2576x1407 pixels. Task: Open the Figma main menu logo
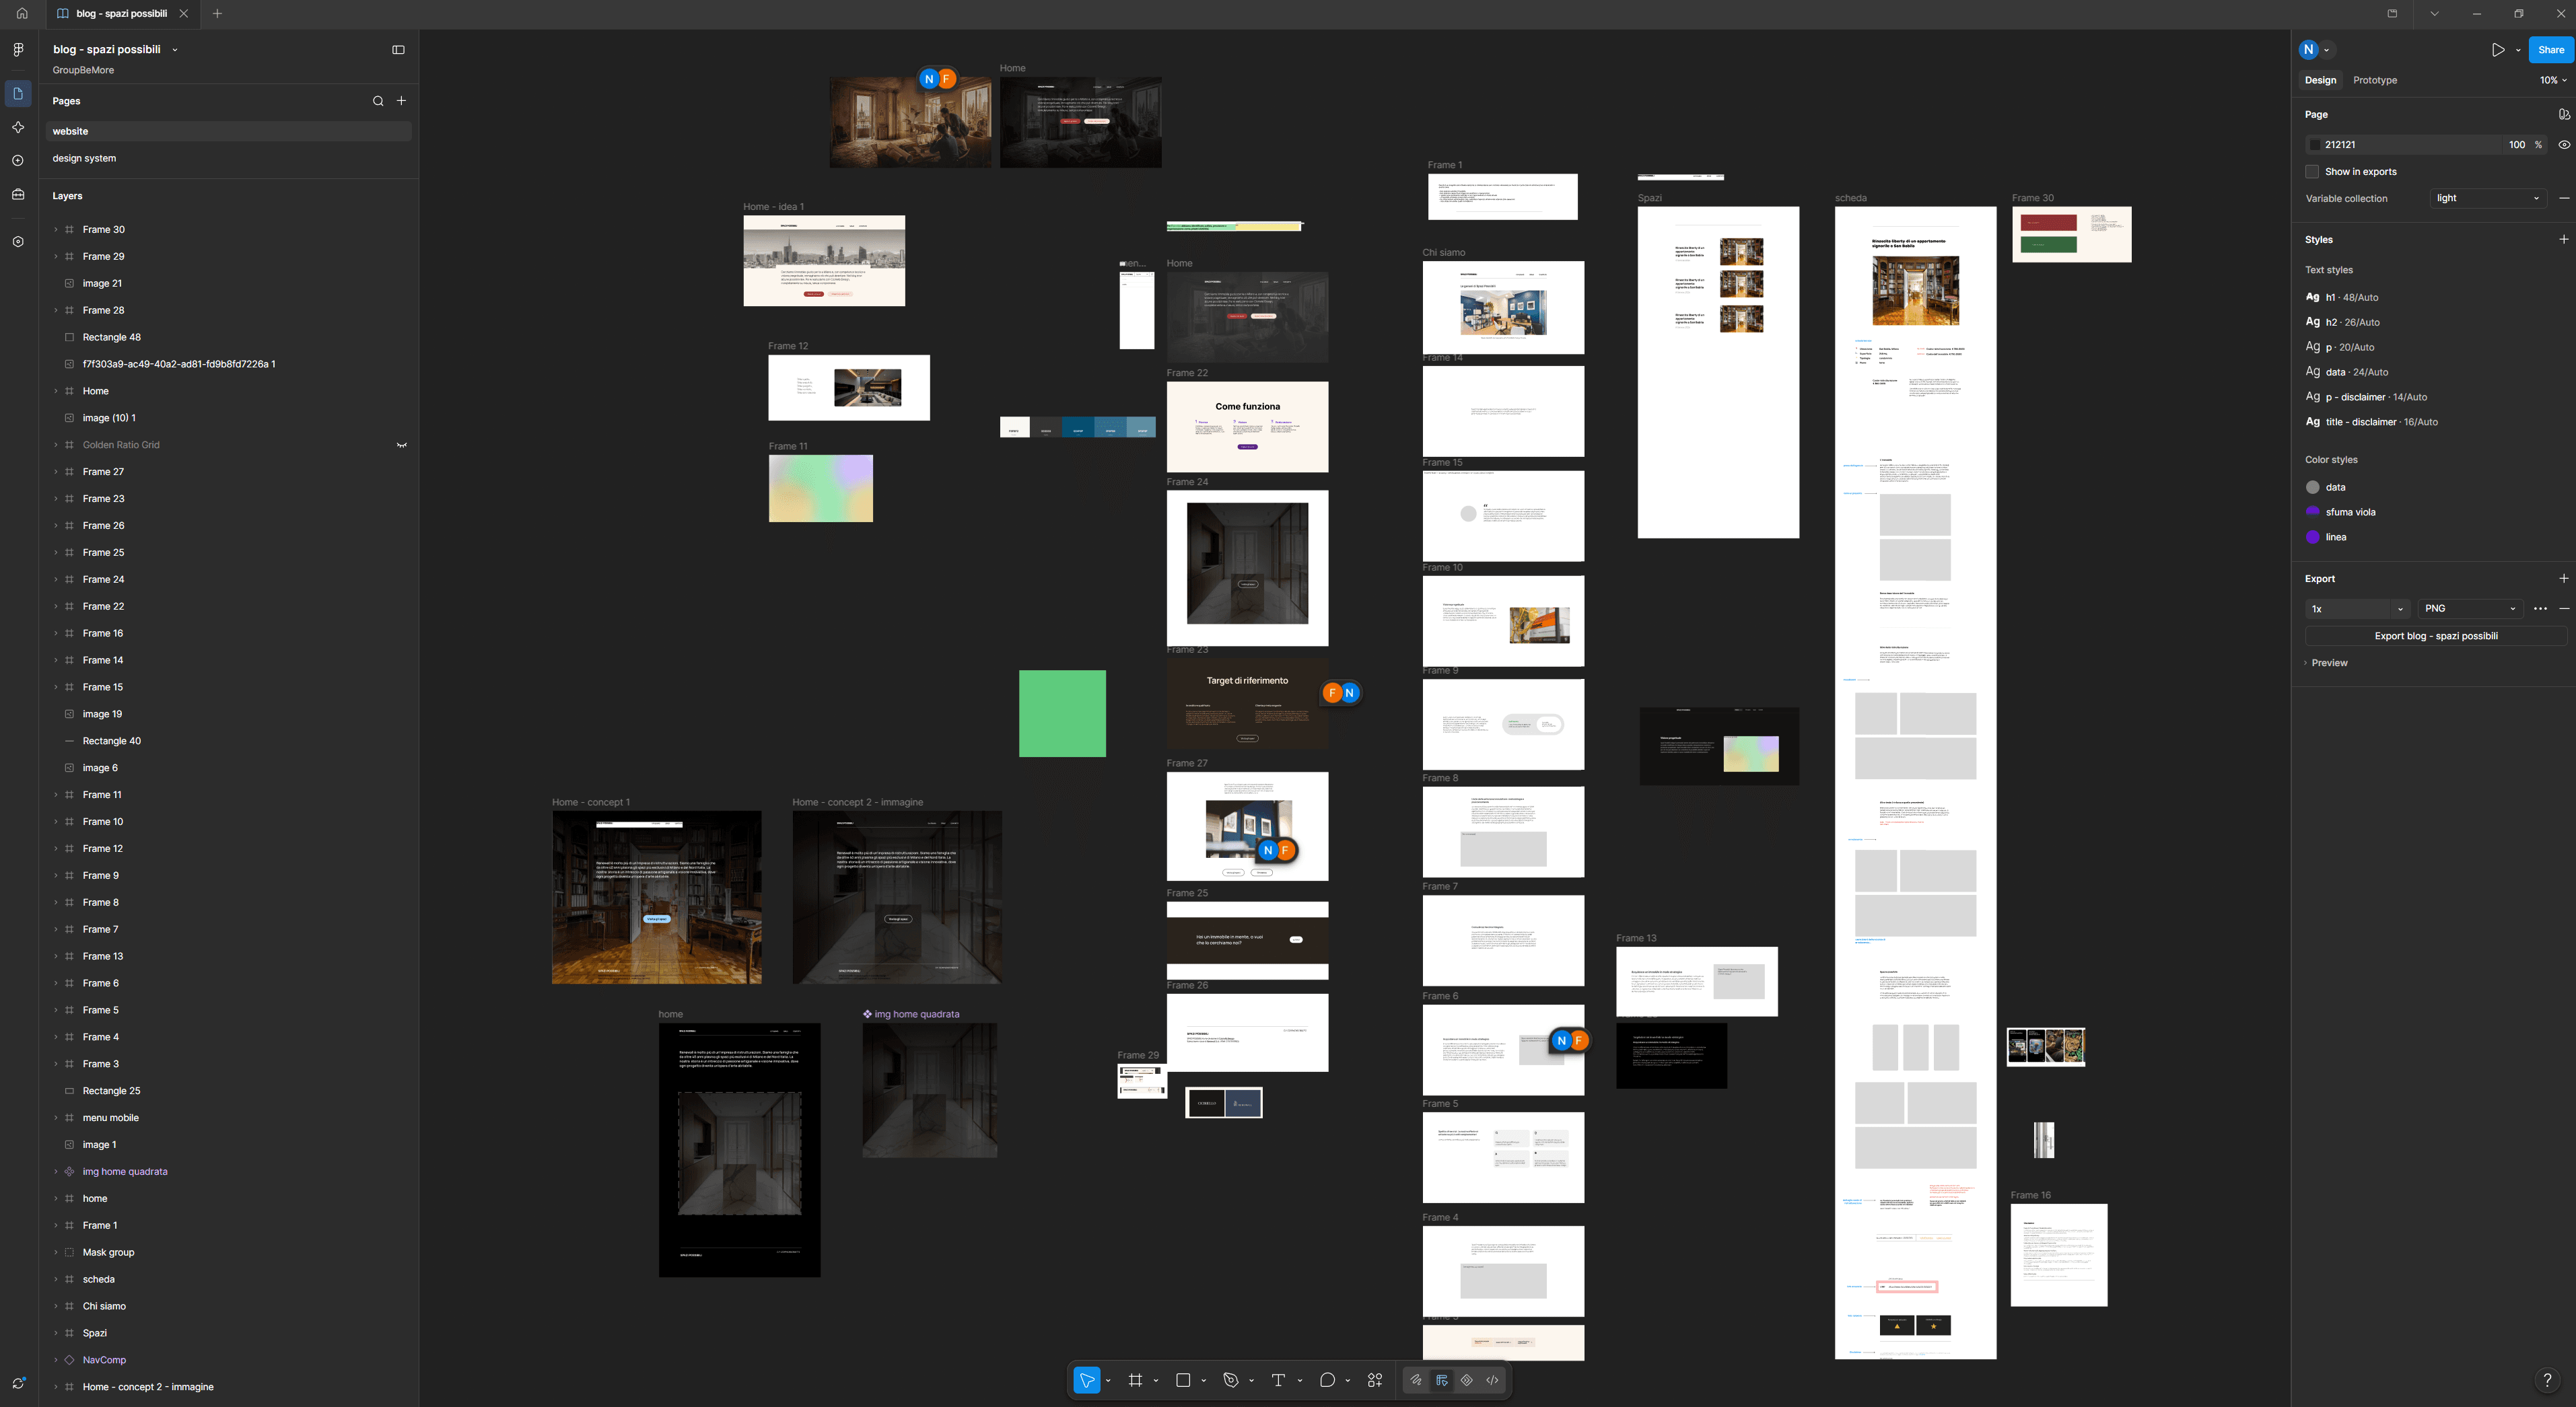click(x=18, y=50)
